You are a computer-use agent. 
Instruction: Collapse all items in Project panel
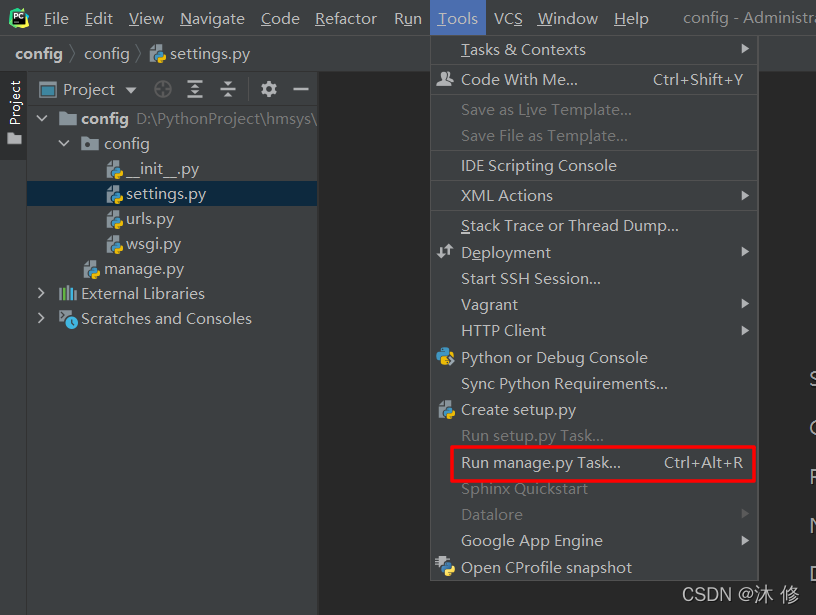(x=228, y=89)
